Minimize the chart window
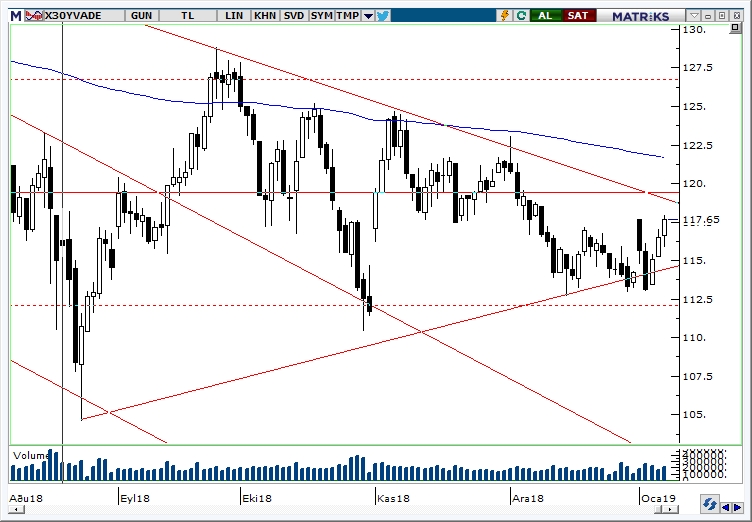The height and width of the screenshot is (522, 752). pyautogui.click(x=708, y=16)
